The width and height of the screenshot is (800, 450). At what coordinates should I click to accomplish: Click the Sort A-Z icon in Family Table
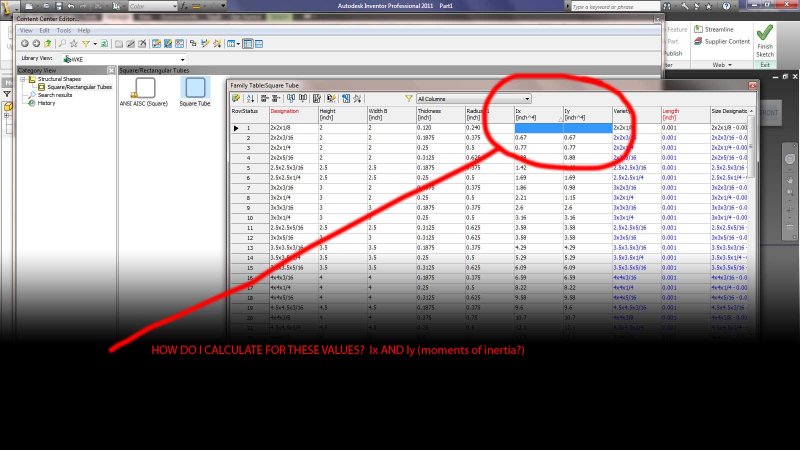coord(250,98)
